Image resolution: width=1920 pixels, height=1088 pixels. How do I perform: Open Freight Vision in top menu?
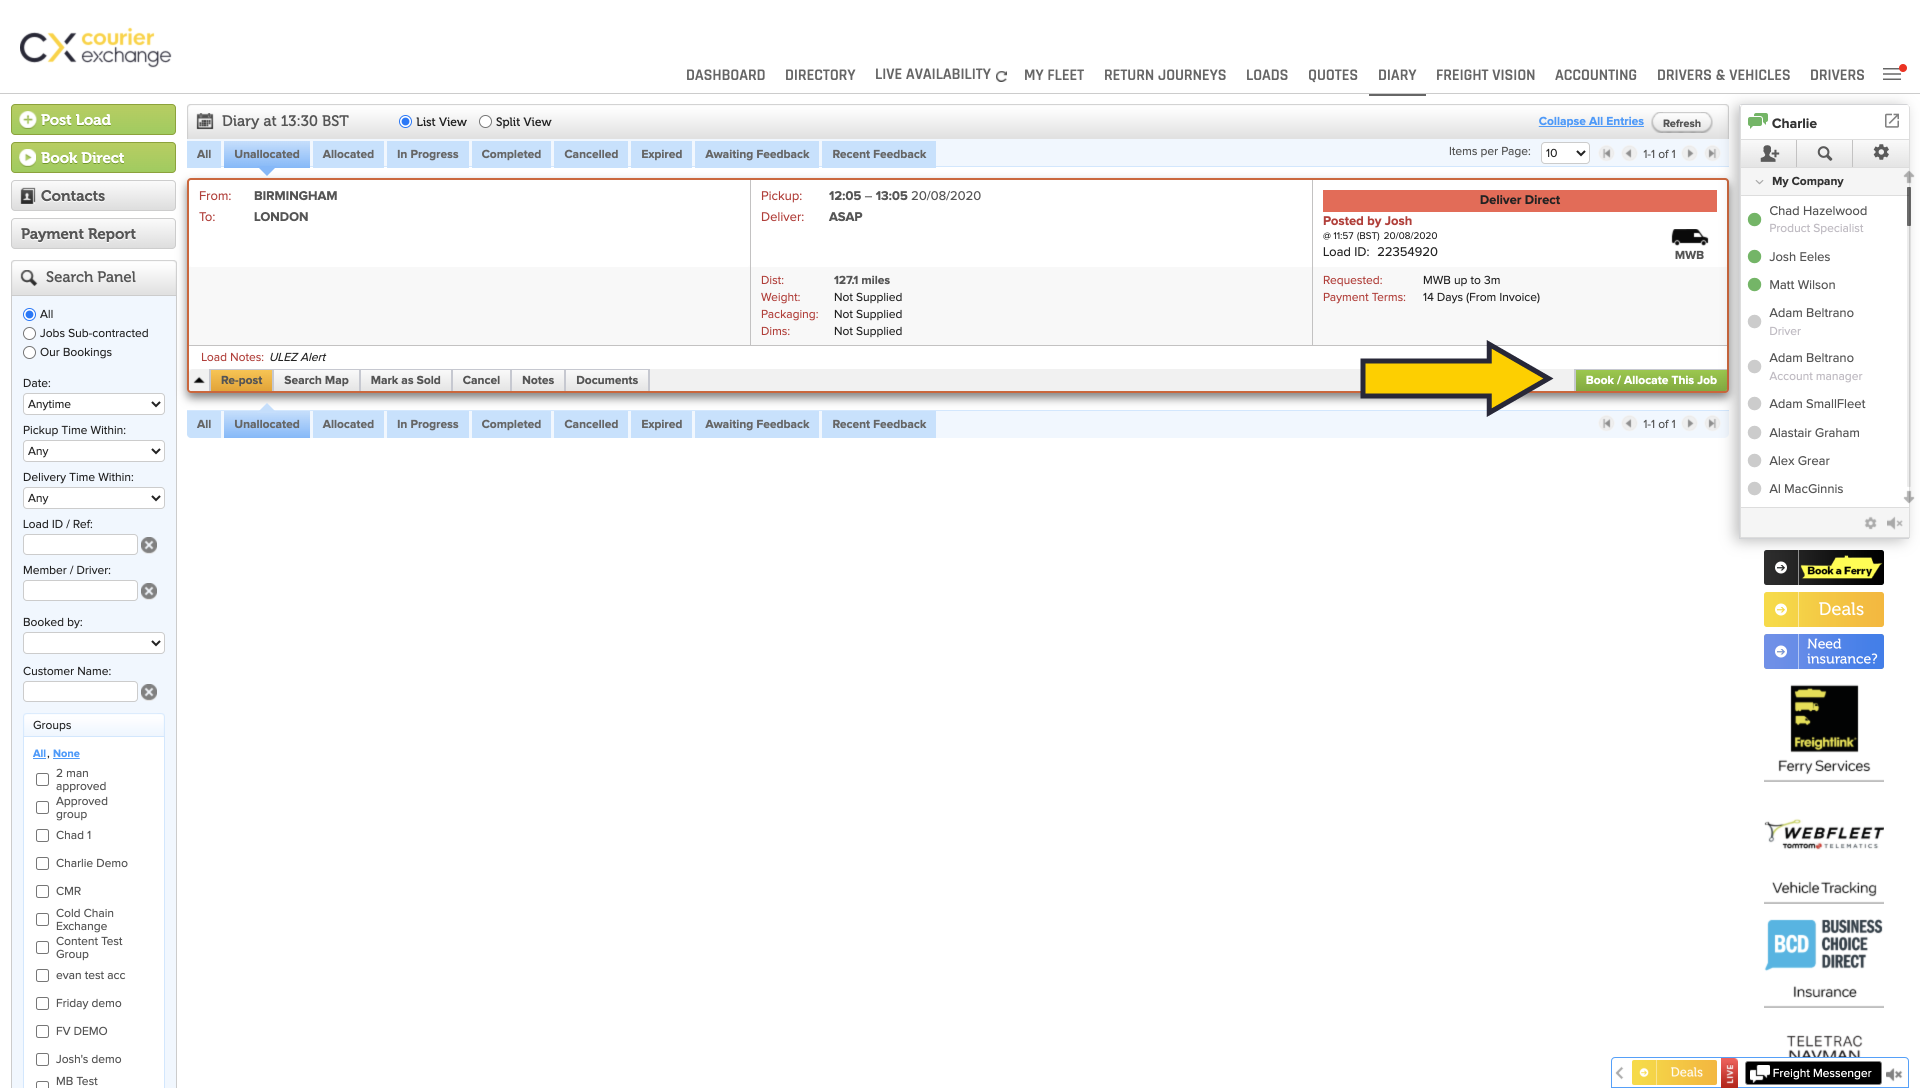[x=1485, y=75]
